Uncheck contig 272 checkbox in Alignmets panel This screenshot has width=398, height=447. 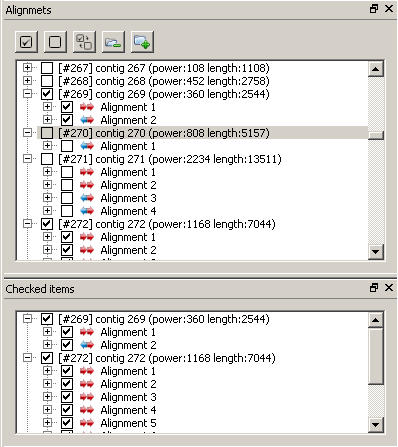coord(47,224)
